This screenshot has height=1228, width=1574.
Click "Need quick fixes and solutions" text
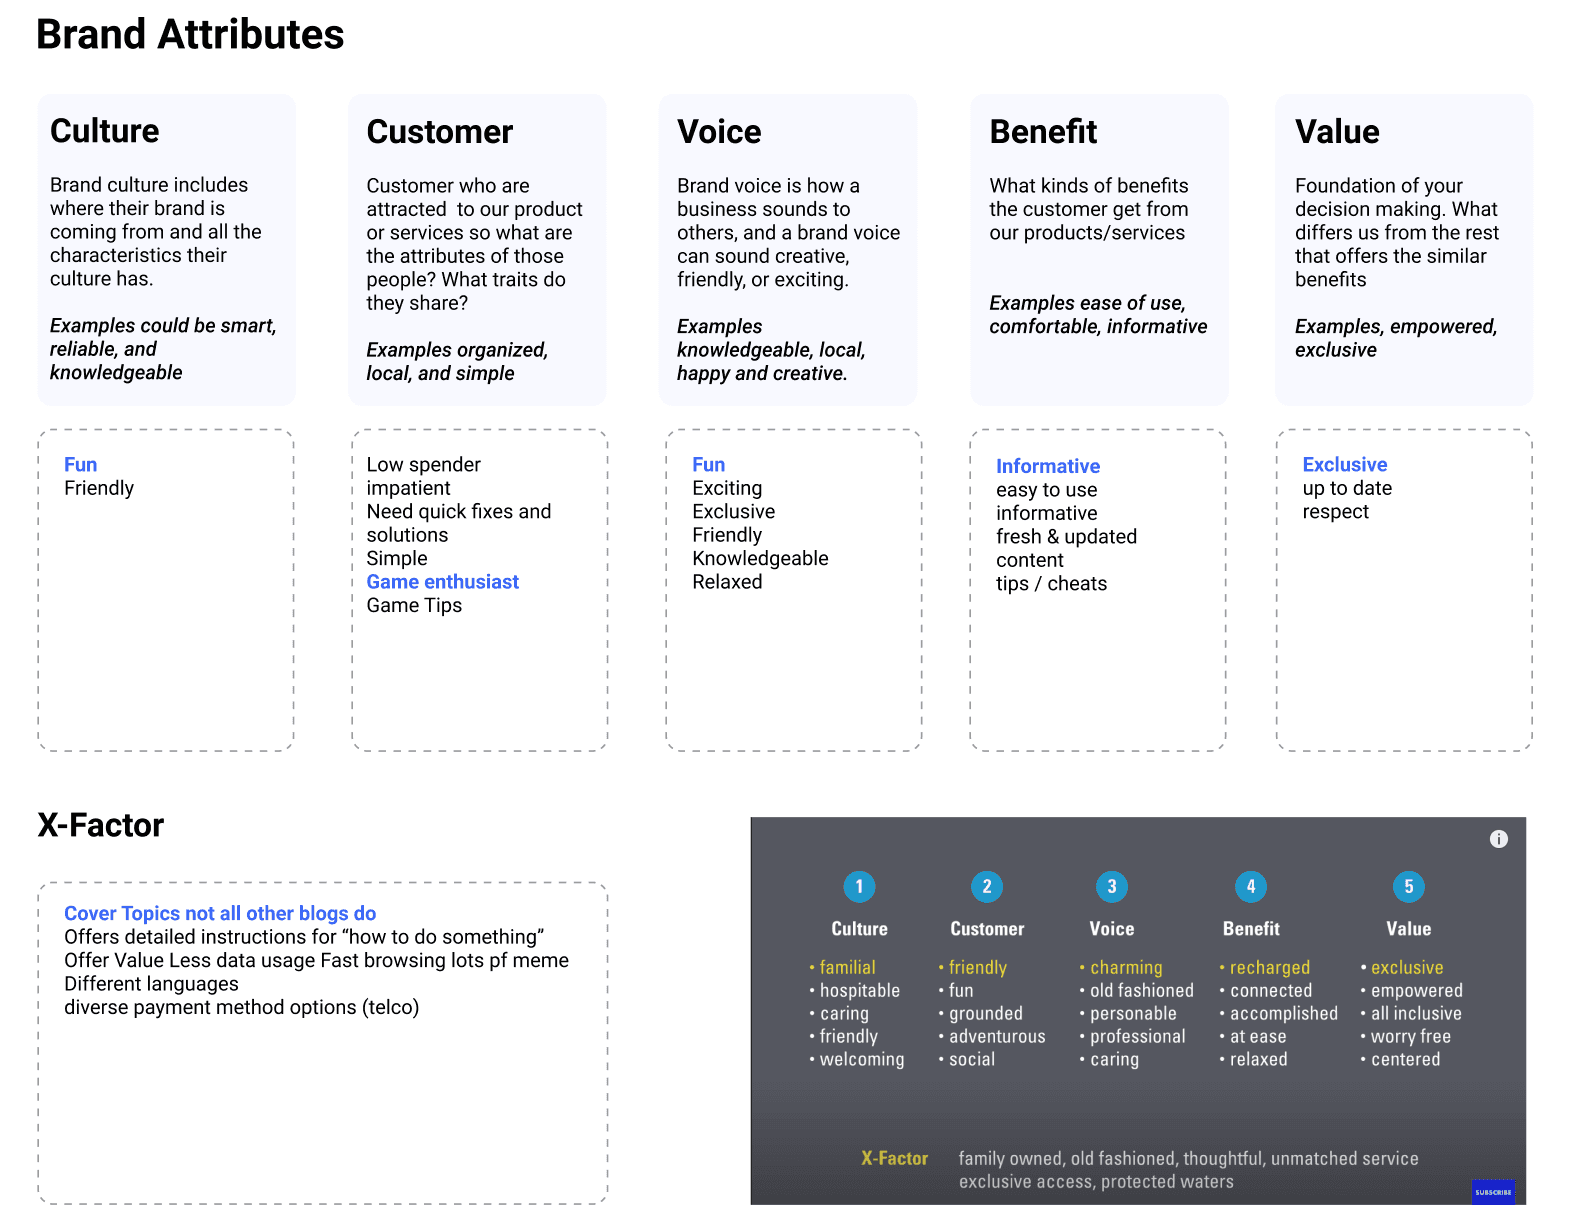459,523
